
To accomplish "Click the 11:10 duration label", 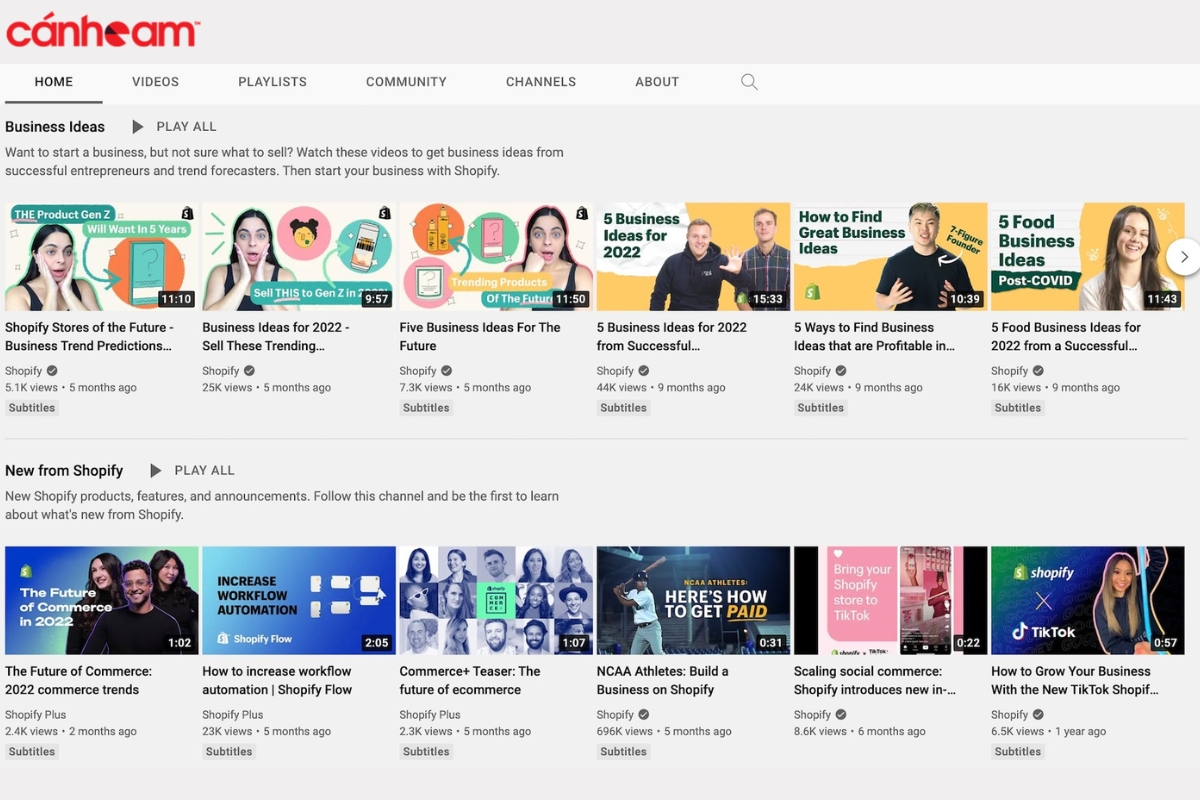I will click(175, 299).
